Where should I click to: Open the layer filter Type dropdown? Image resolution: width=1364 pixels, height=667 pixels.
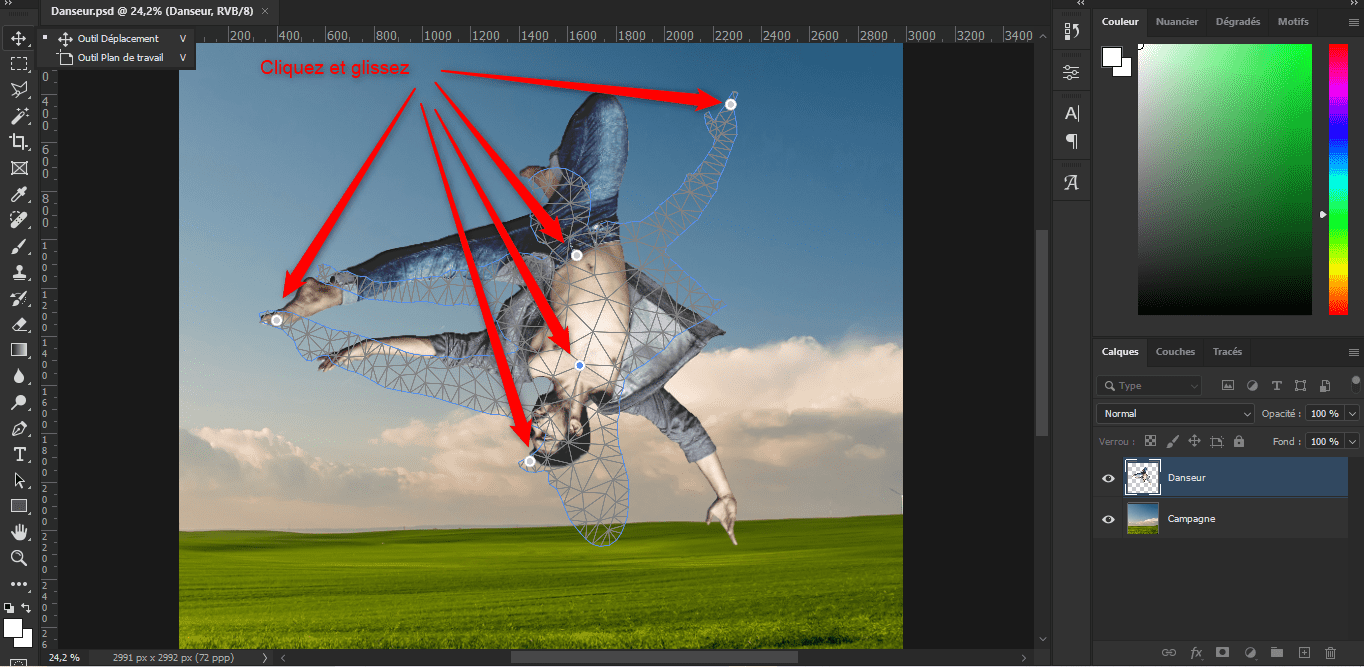pyautogui.click(x=1150, y=385)
